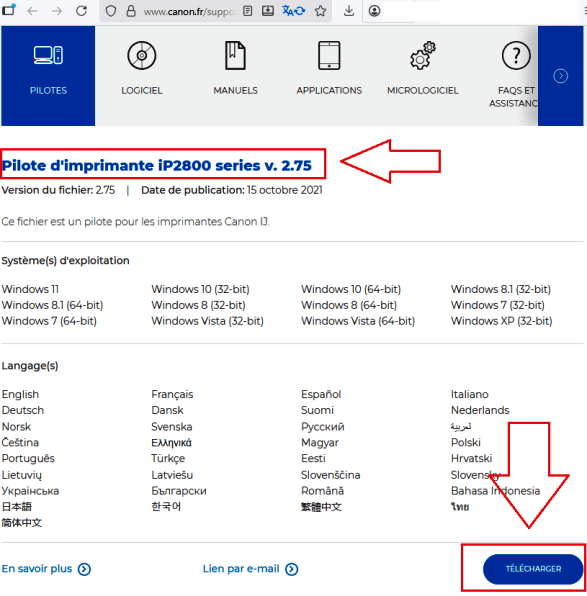Click the question mark FAQ icon
This screenshot has width=587, height=596.
click(x=516, y=55)
